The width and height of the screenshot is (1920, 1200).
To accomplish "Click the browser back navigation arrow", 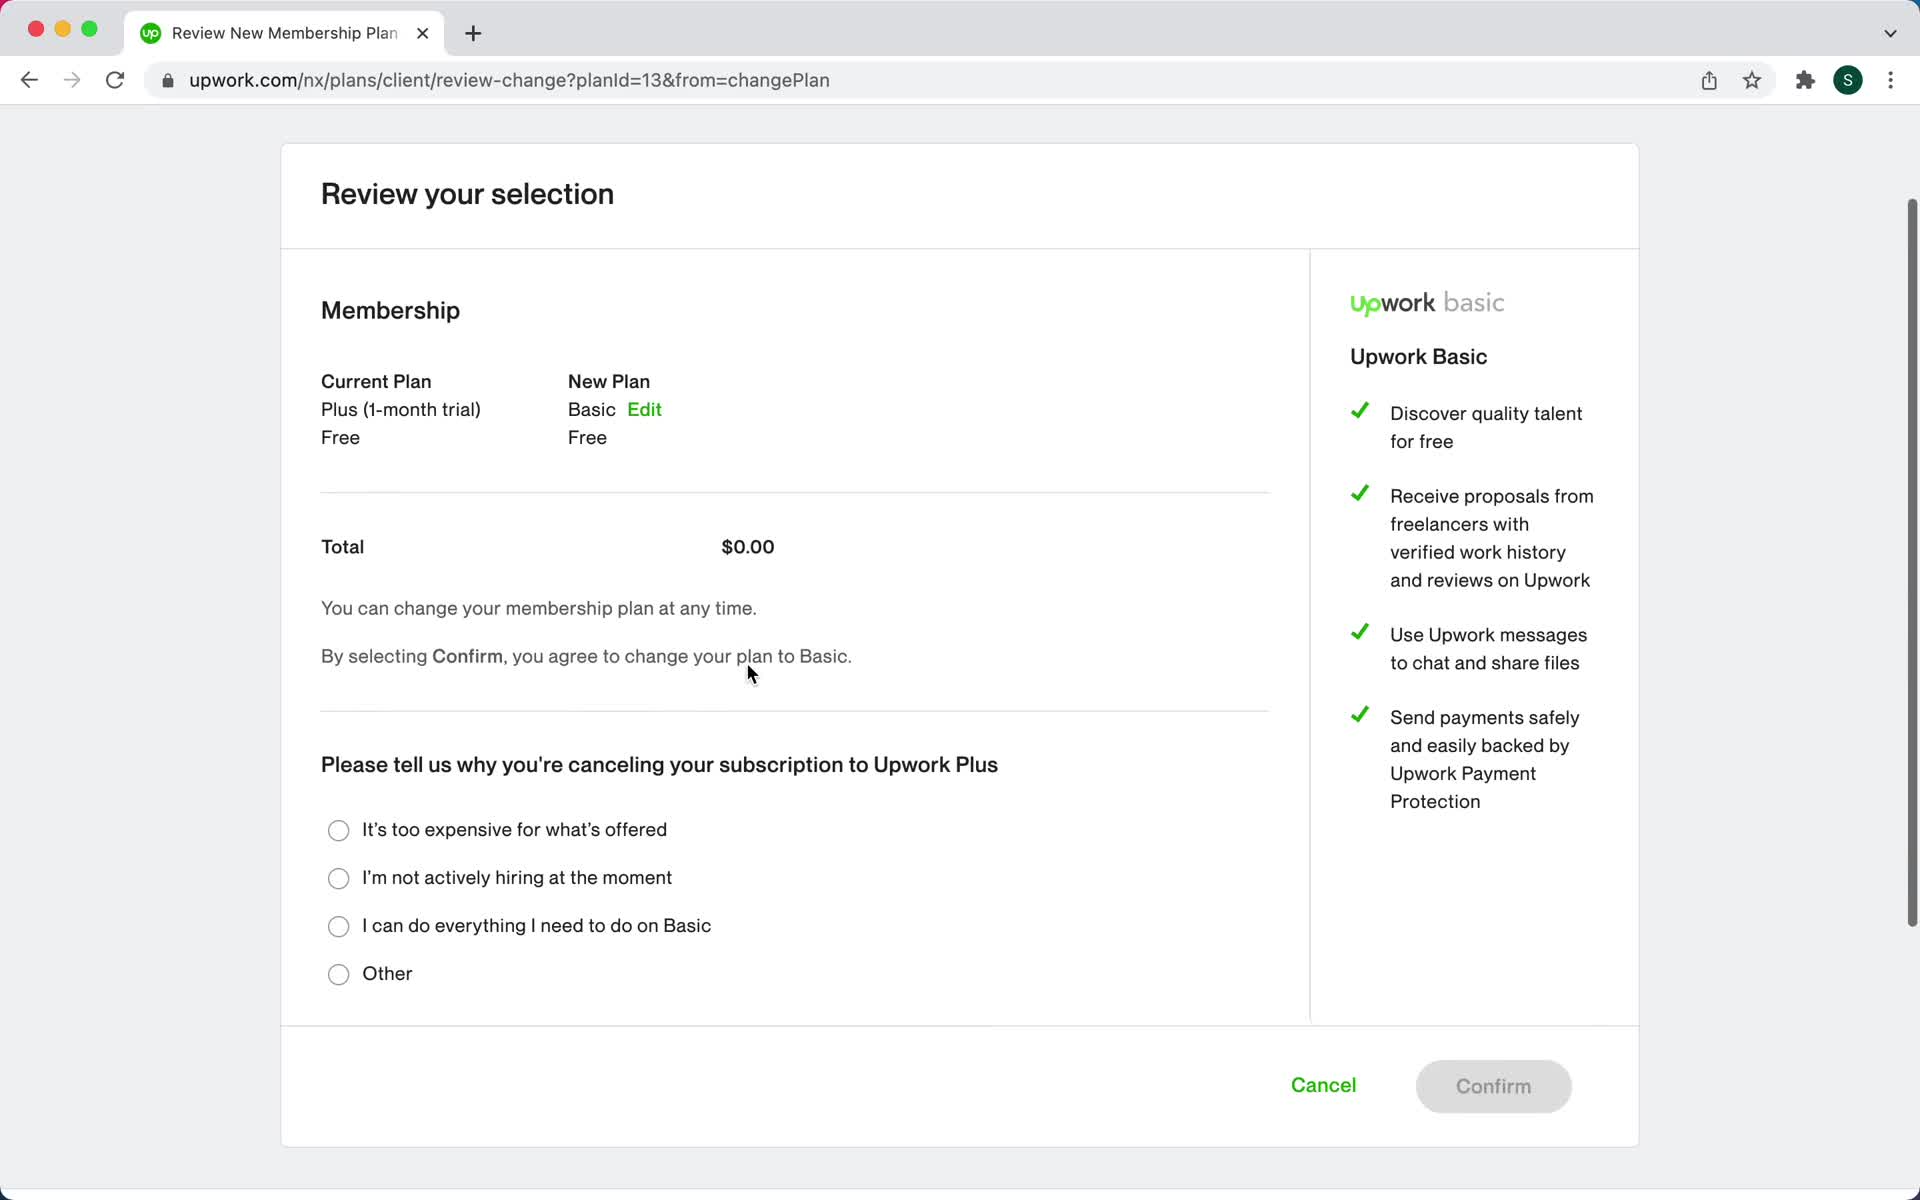I will click(29, 79).
